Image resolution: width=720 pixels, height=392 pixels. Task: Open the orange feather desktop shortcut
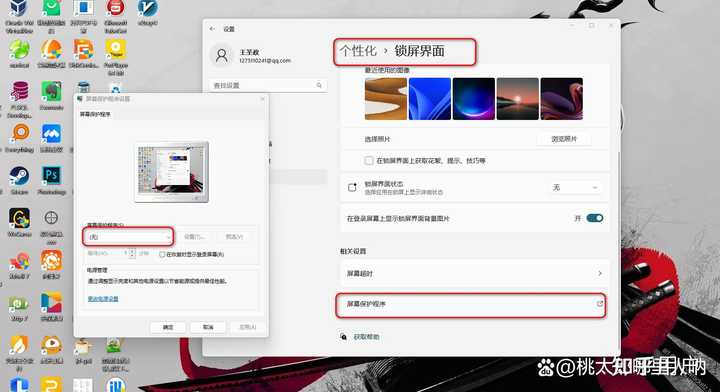(x=19, y=345)
